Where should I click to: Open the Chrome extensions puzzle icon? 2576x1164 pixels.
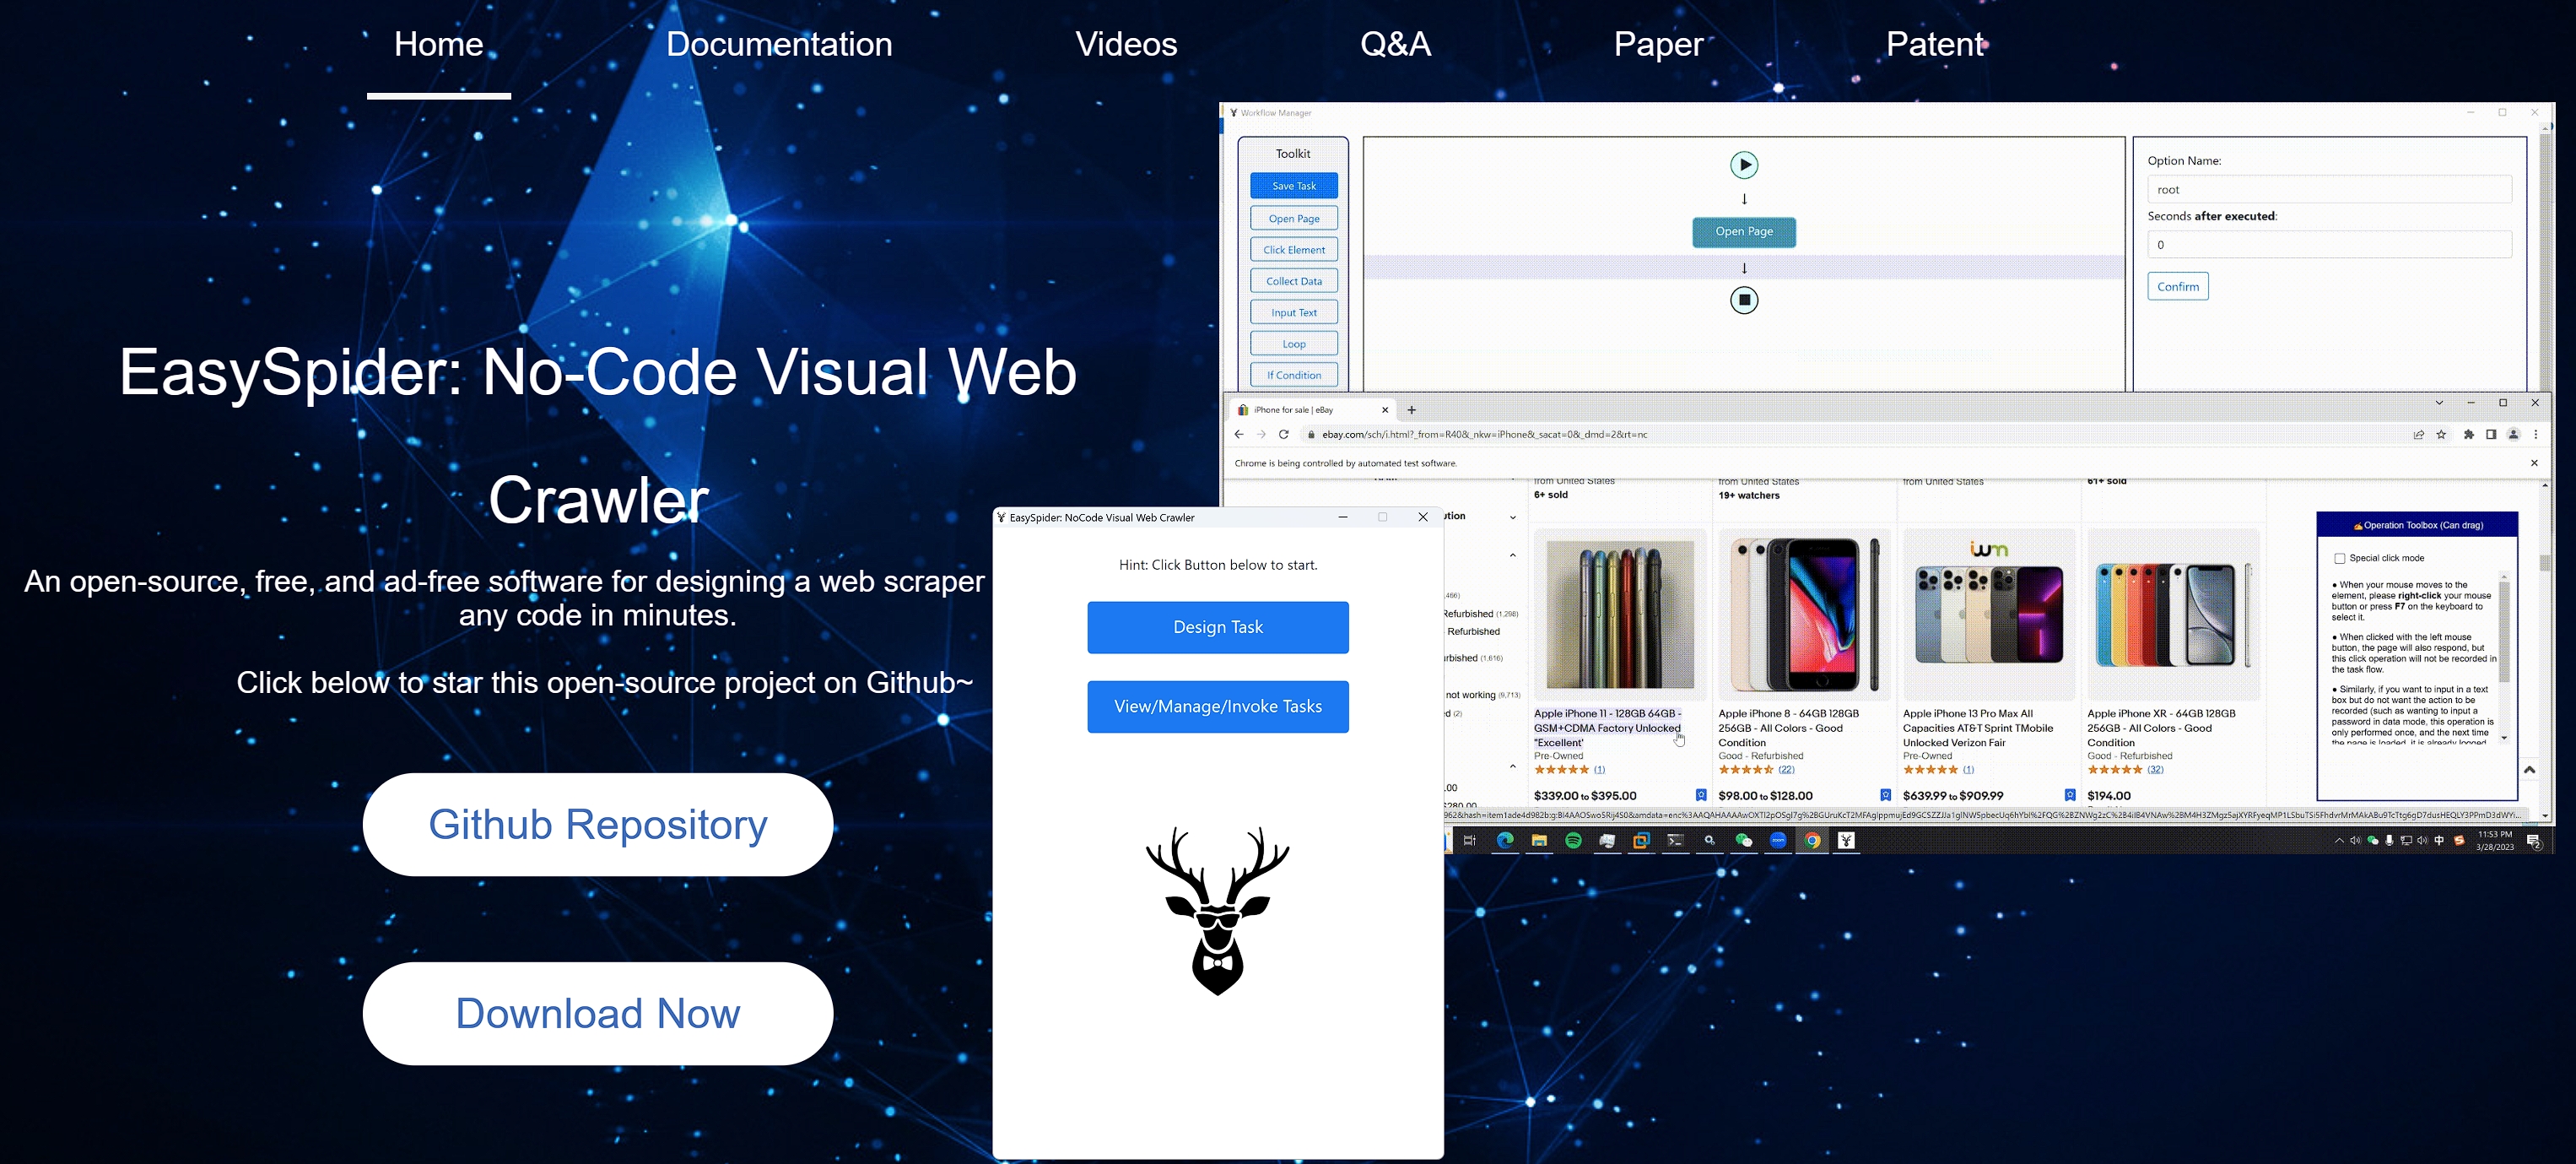[x=2468, y=435]
